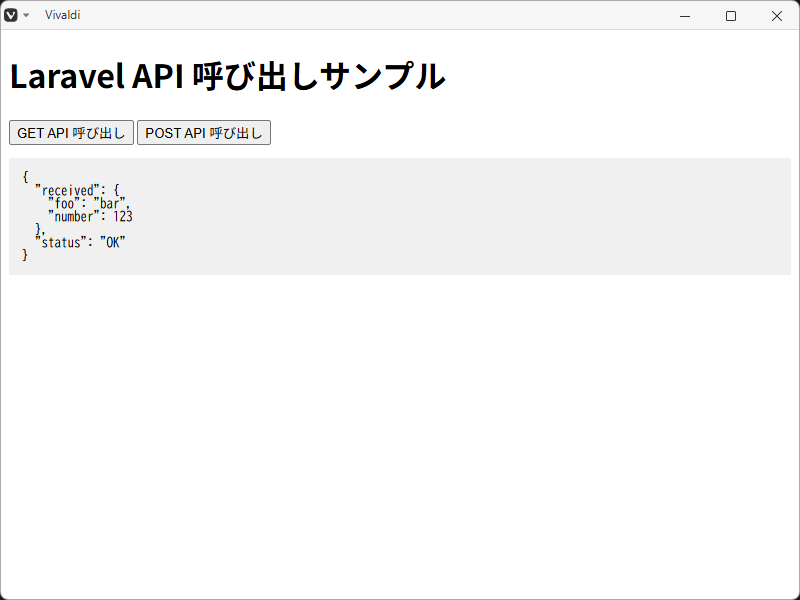The width and height of the screenshot is (800, 600).
Task: Select the "OK" status value
Action: 112,242
